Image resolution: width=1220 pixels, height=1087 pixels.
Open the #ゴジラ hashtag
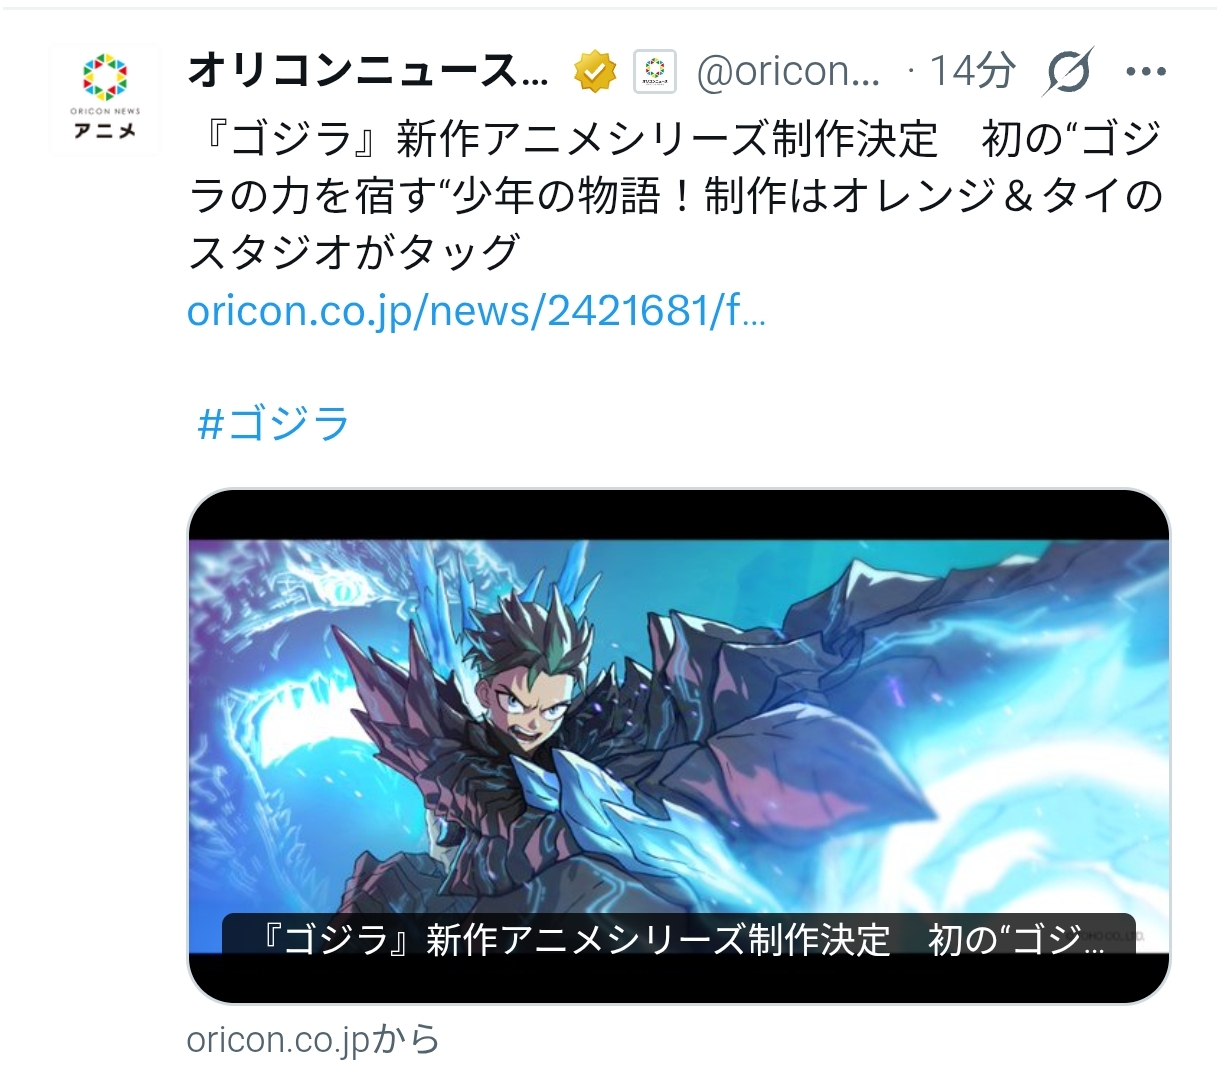tap(273, 423)
